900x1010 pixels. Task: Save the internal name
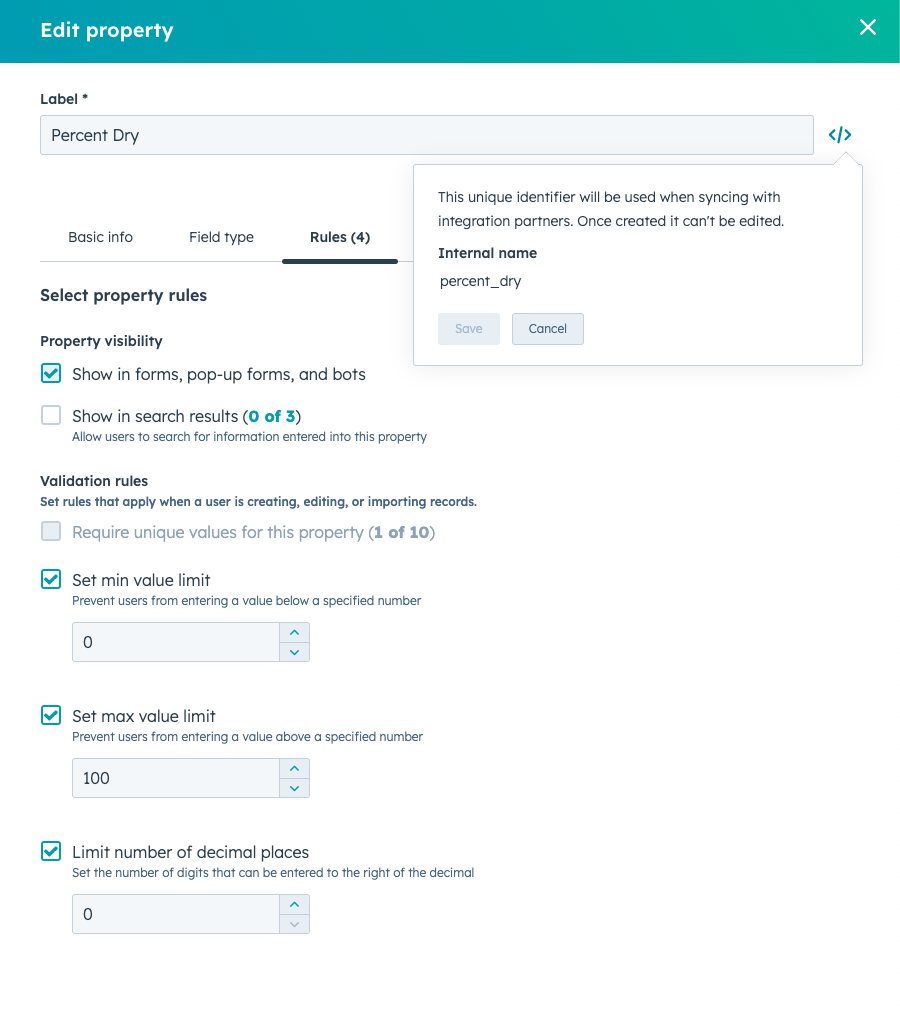click(468, 328)
